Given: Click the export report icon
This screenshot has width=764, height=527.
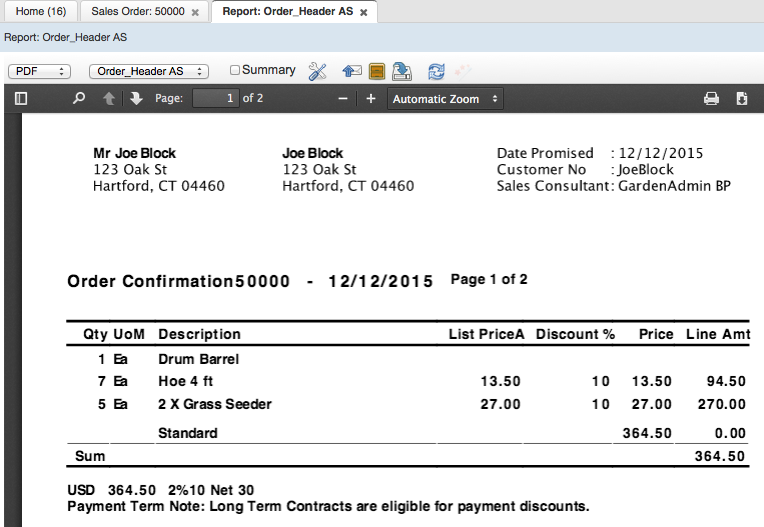Looking at the screenshot, I should [402, 71].
